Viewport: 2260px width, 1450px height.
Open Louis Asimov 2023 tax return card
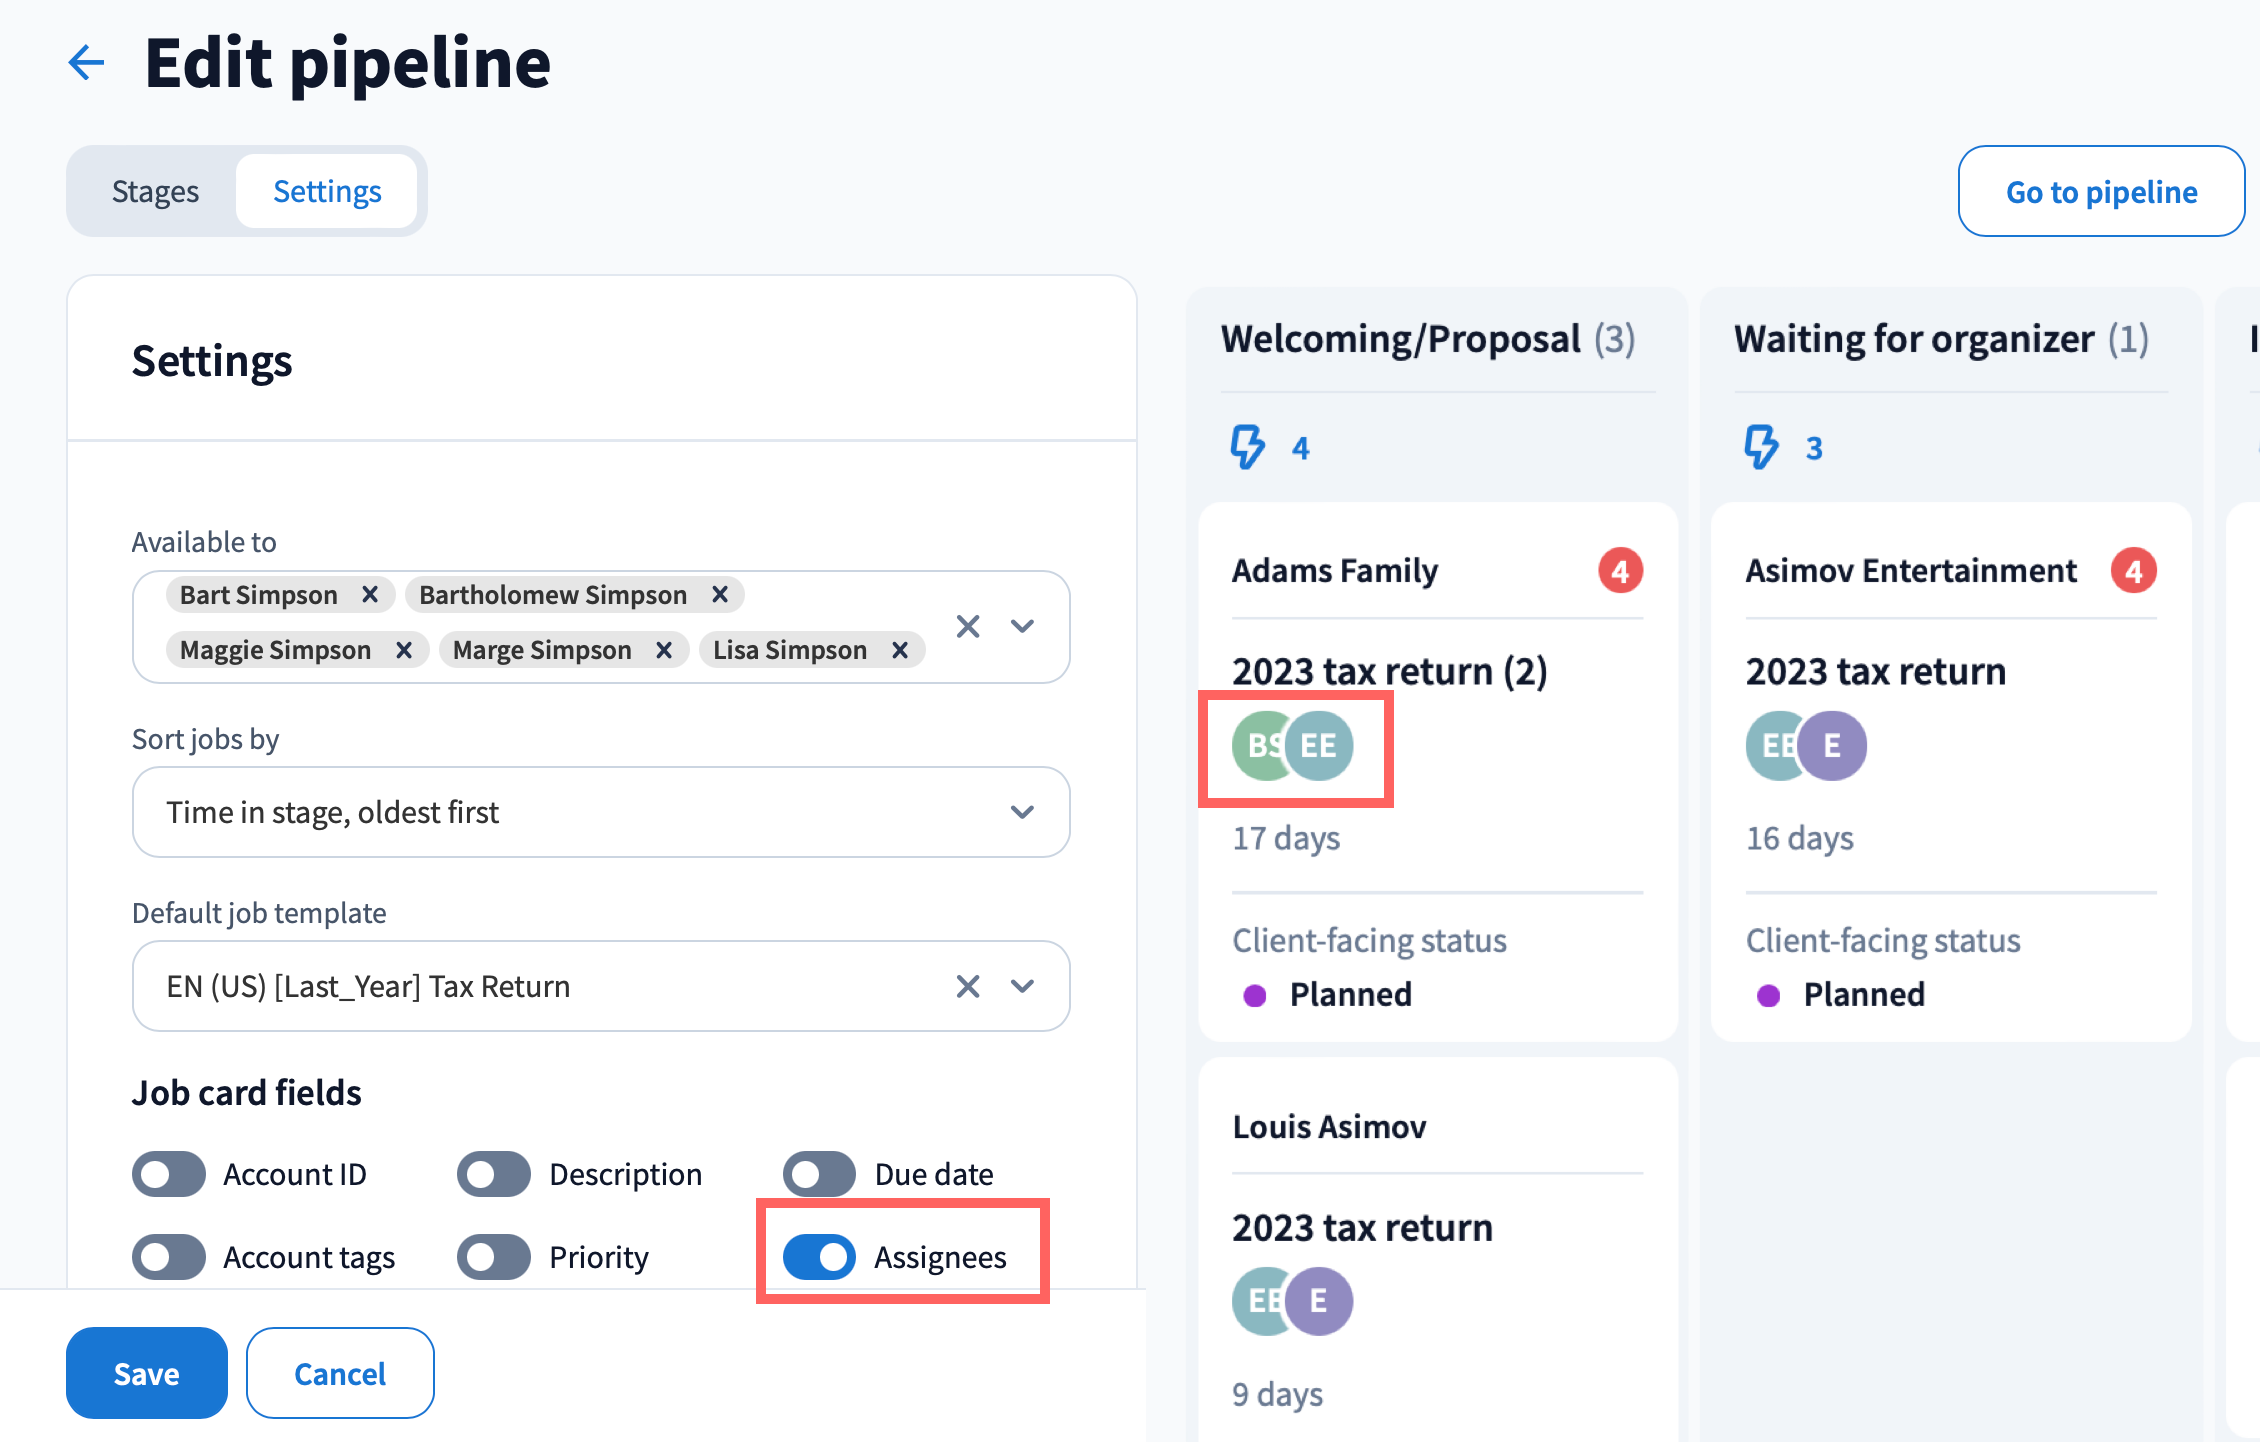(1362, 1228)
